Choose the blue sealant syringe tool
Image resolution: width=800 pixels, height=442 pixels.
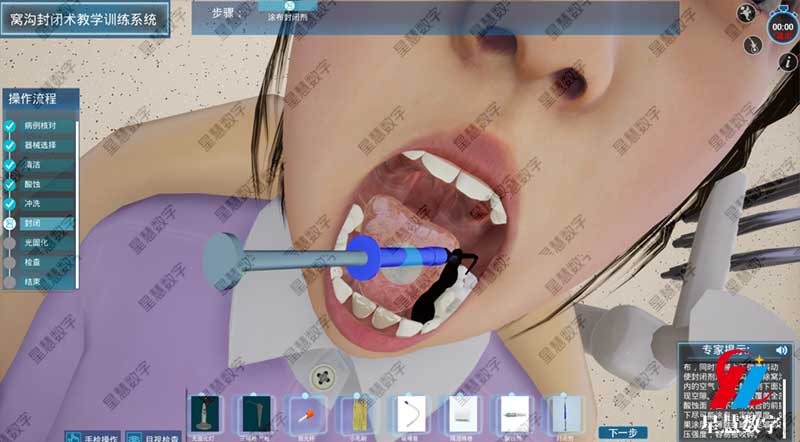(565, 415)
